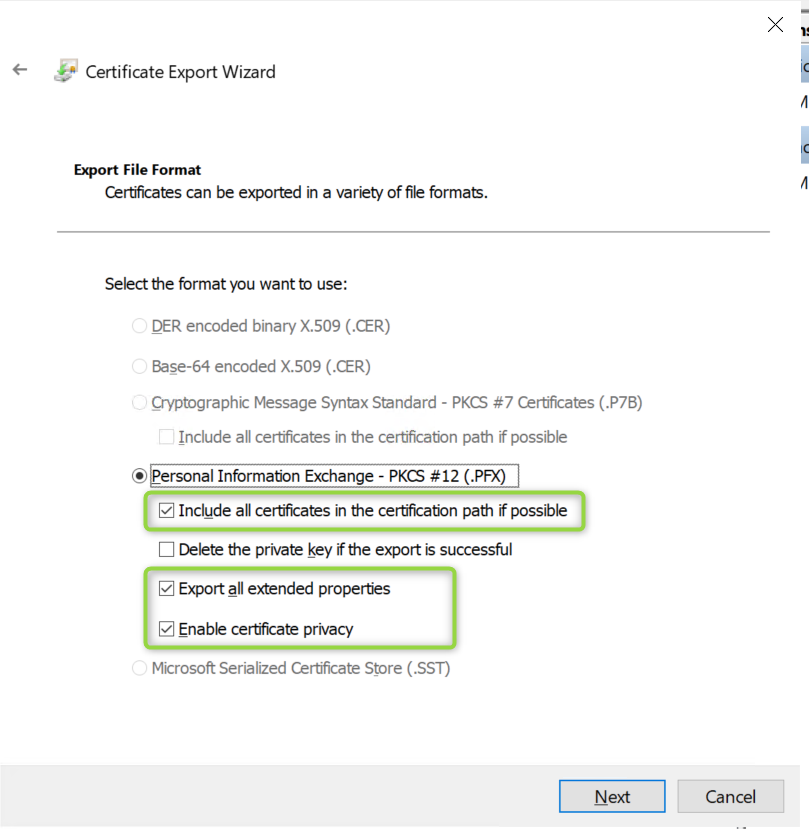
Task: Close the Certificate Export Wizard window
Action: click(775, 25)
